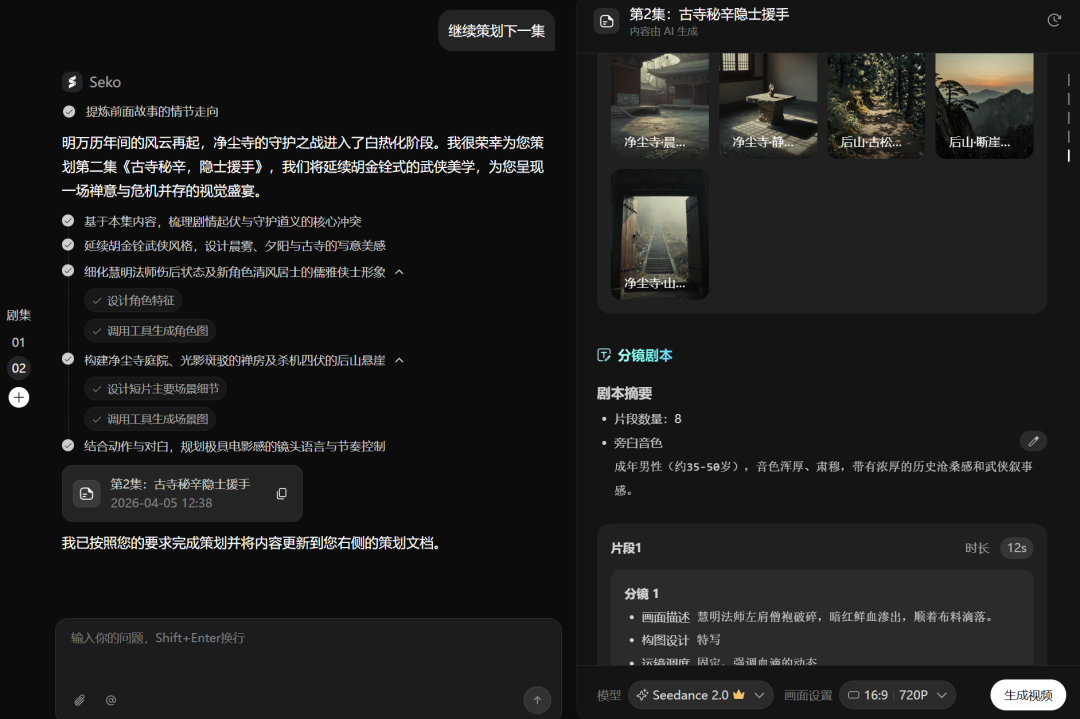1080x719 pixels.
Task: Open the 净尘寺·山 doorway thumbnail
Action: [x=659, y=235]
